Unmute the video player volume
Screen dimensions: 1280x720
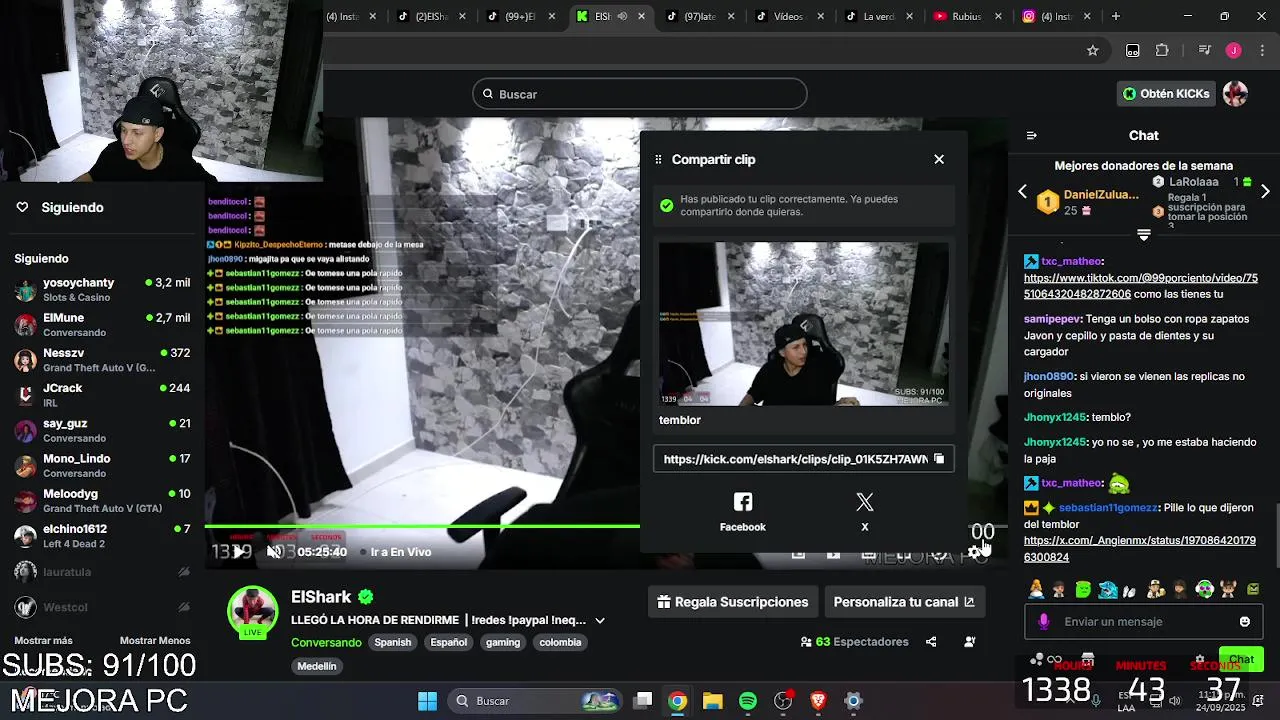(275, 552)
